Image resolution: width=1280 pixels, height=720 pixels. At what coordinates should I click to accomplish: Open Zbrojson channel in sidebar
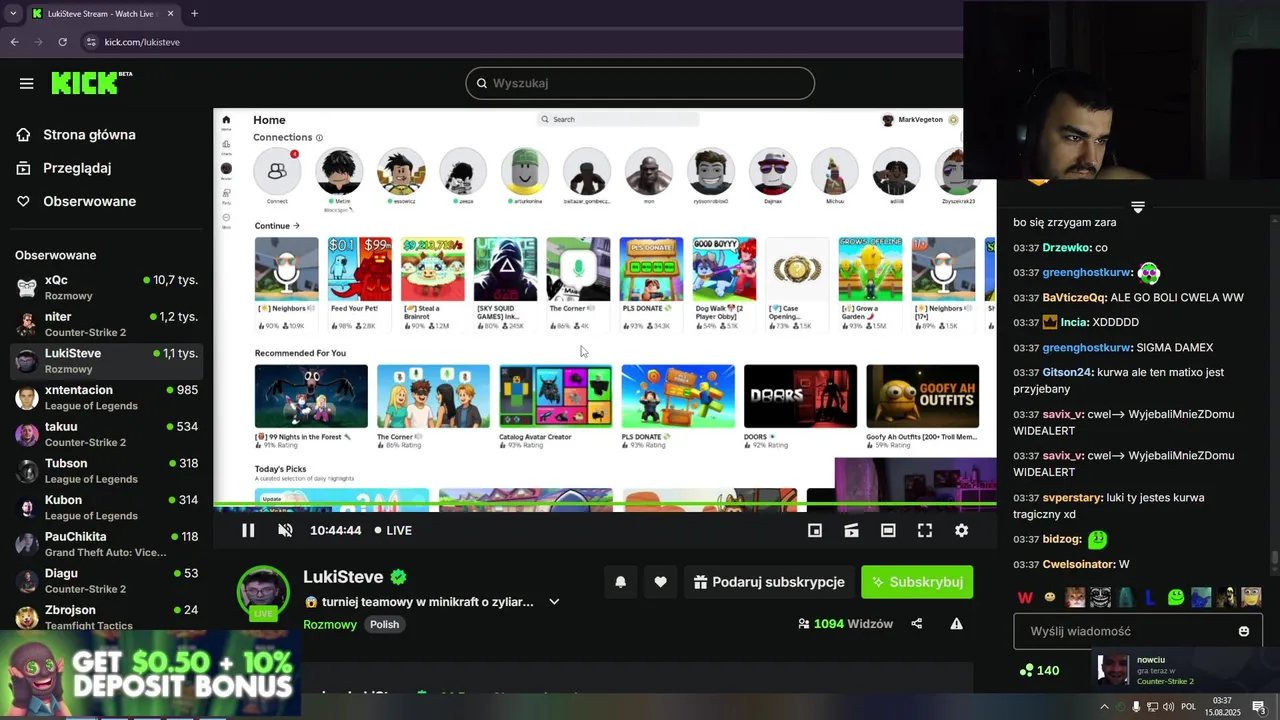coord(107,617)
